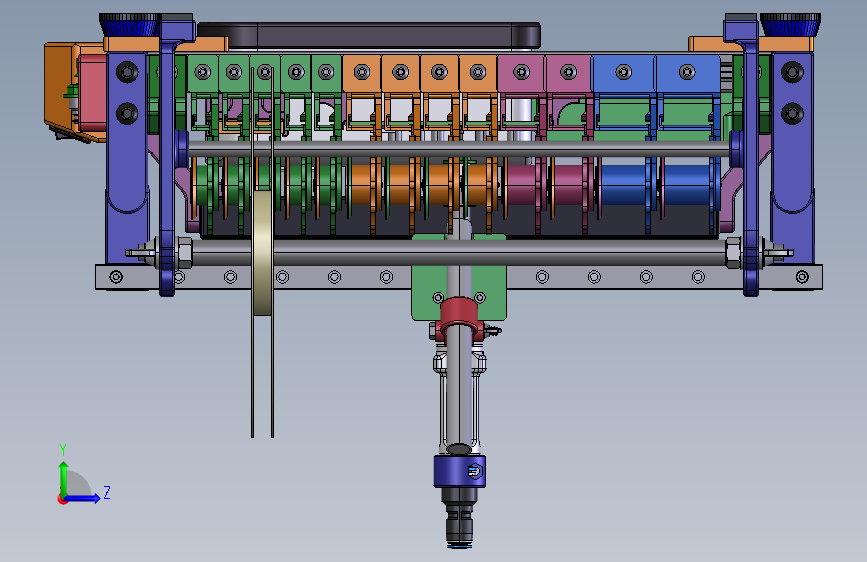Screen dimensions: 867x562
Task: Select the leftmost screw hole on bottom rail
Action: (116, 277)
